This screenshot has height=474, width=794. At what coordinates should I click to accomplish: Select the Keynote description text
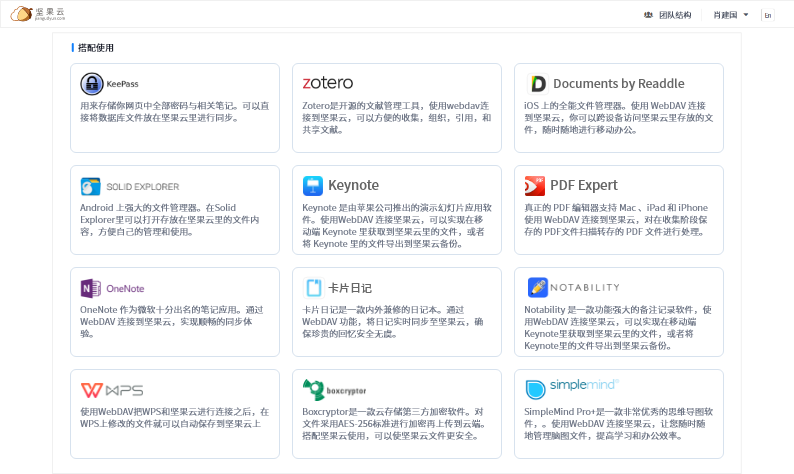(x=396, y=226)
